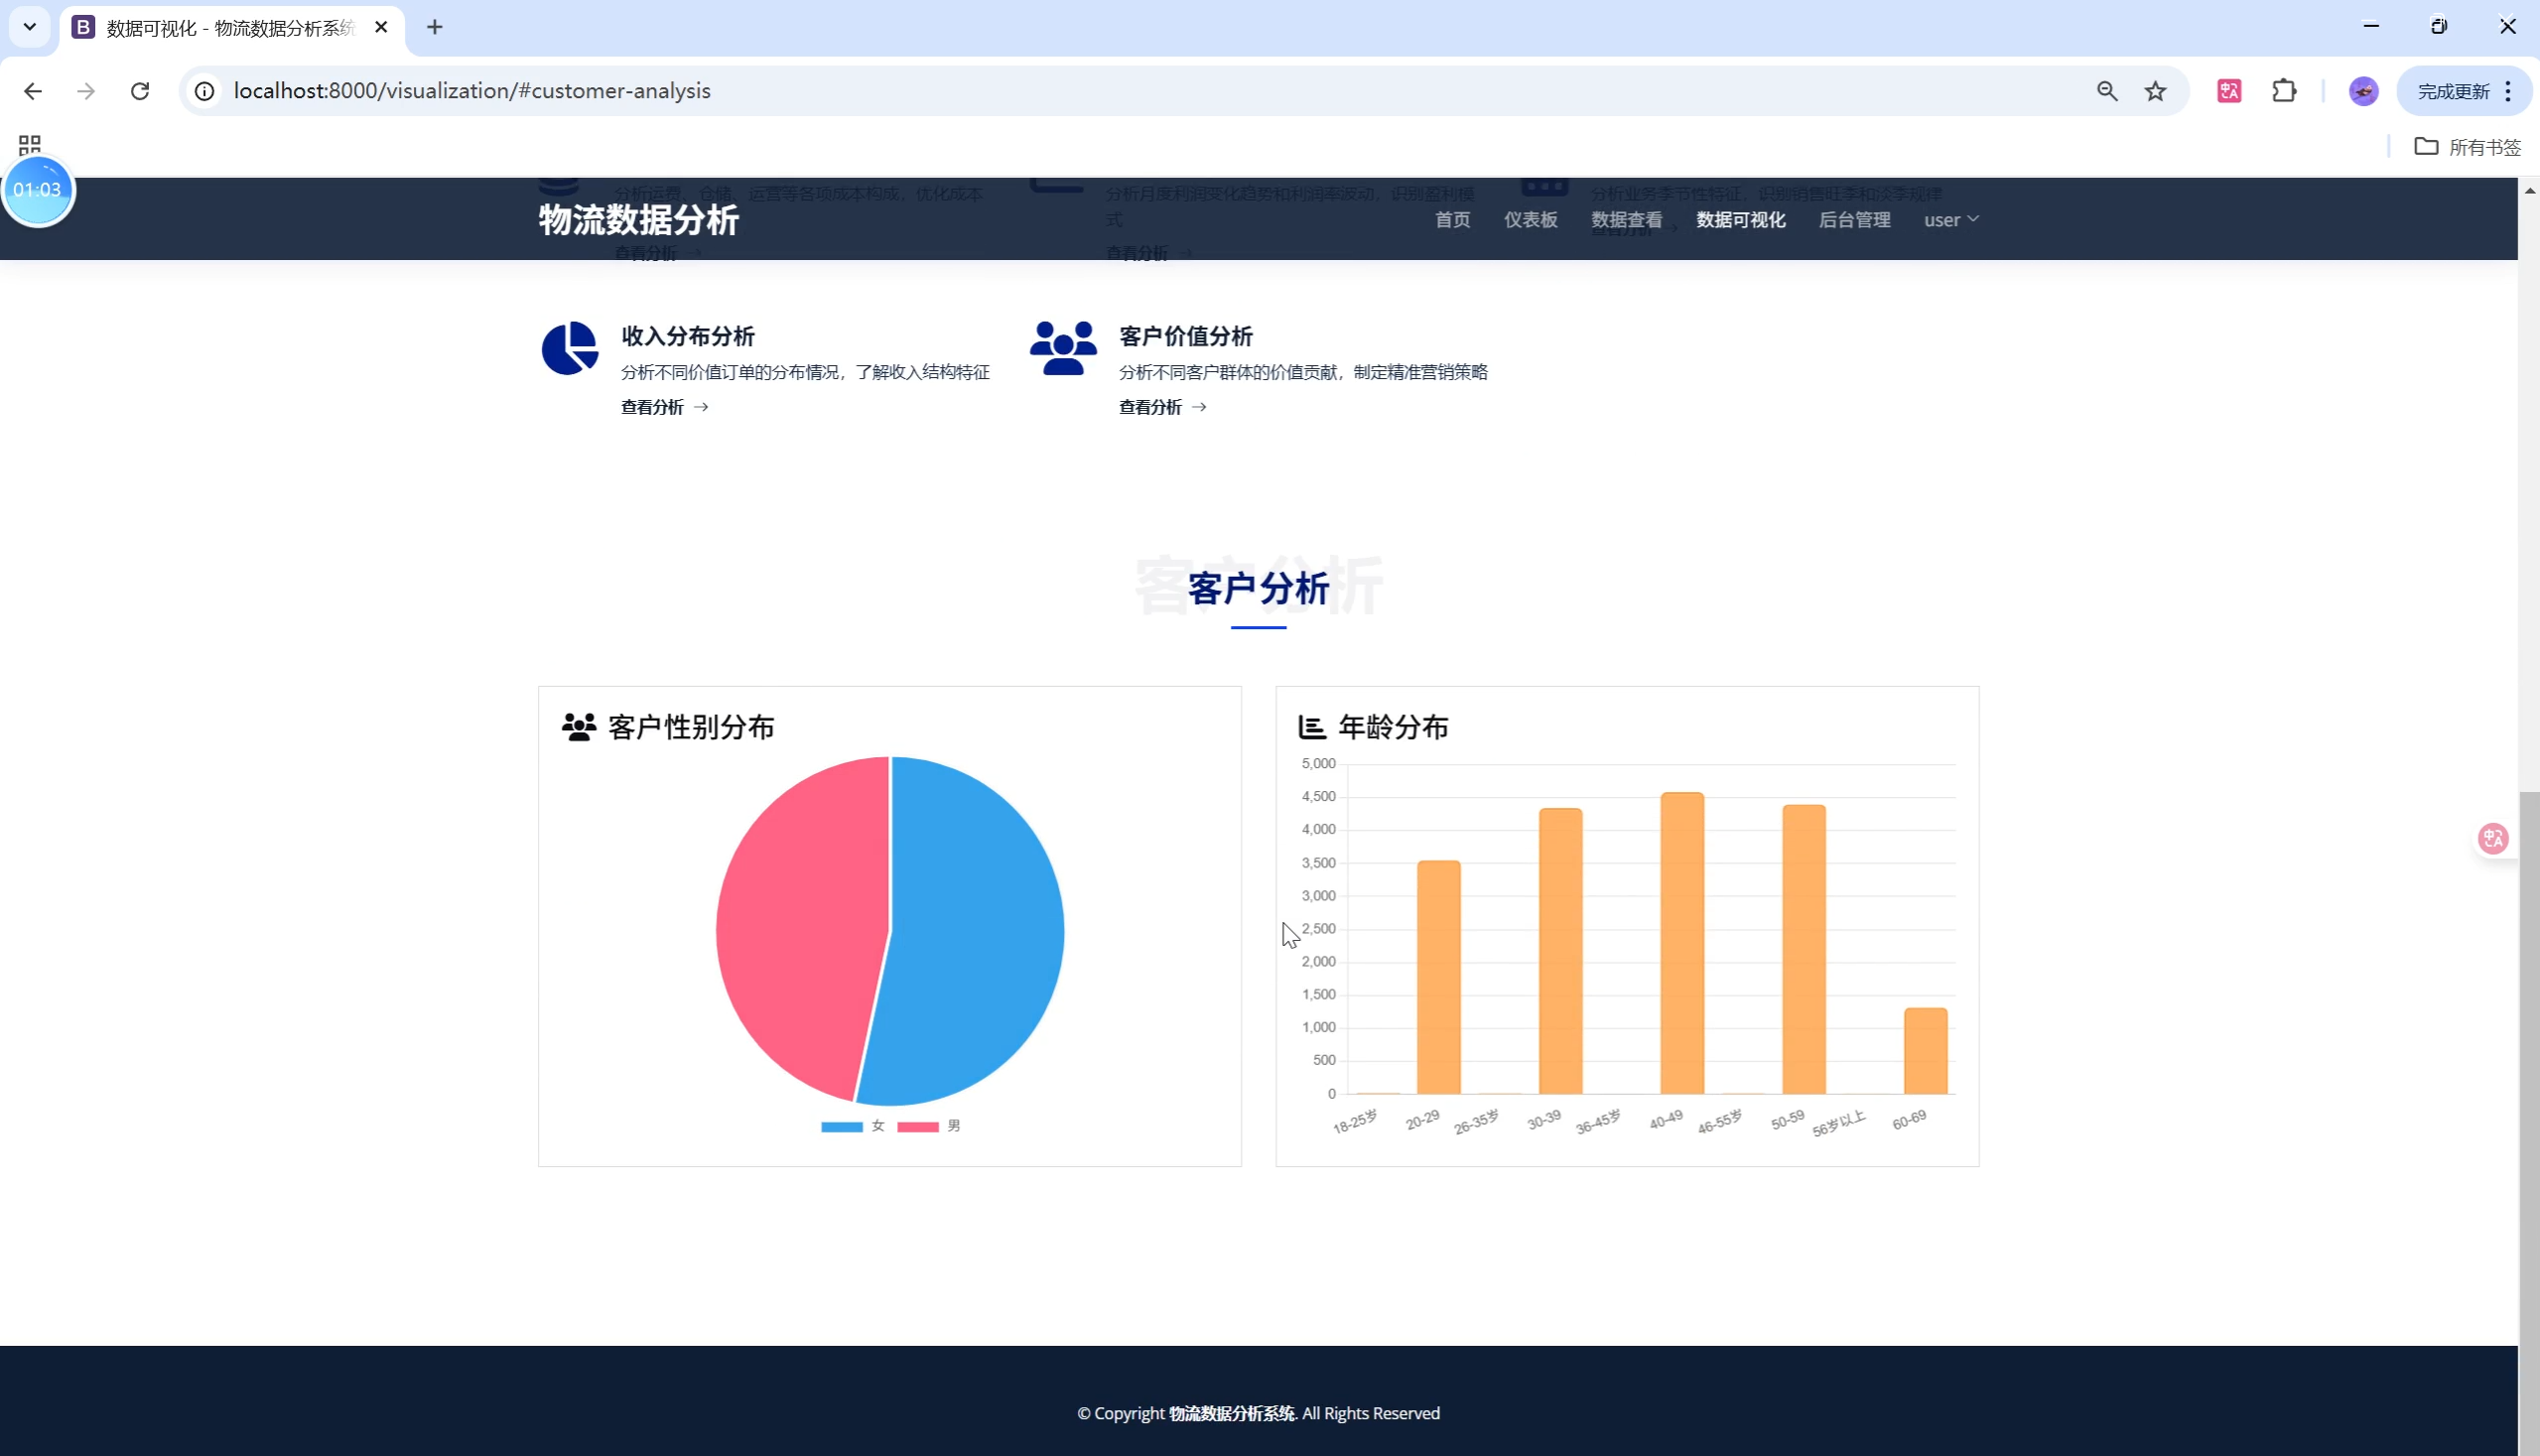Open 后台管理 in the navbar
The height and width of the screenshot is (1456, 2540).
(1855, 220)
